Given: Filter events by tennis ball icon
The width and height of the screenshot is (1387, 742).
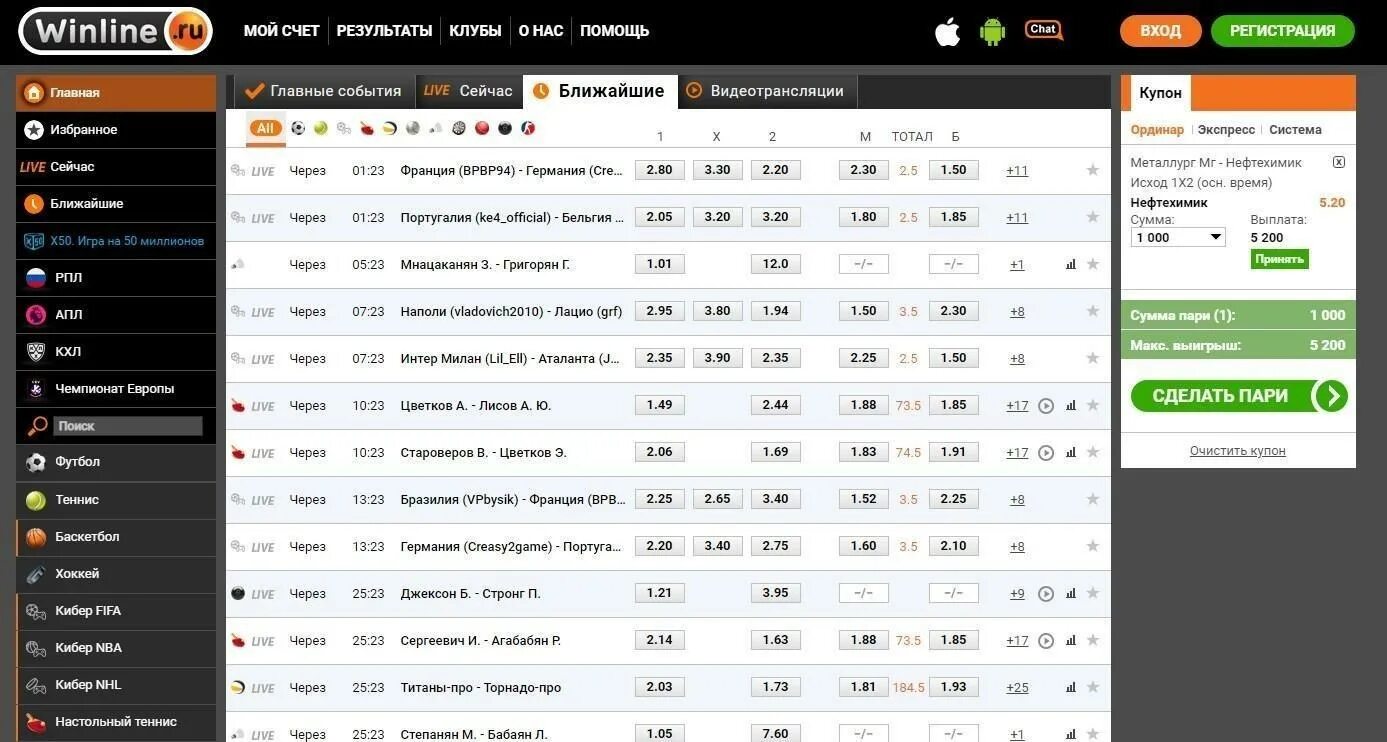Looking at the screenshot, I should coord(321,128).
